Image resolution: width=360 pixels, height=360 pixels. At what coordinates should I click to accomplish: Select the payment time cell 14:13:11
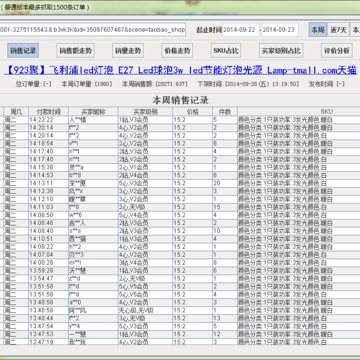48,183
